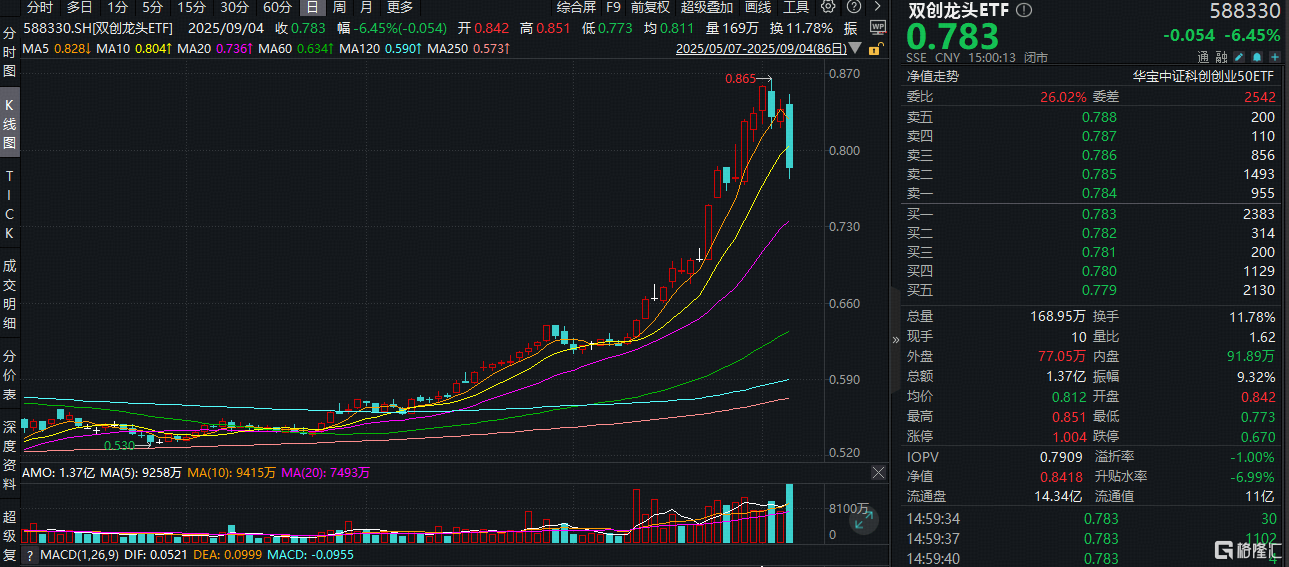
Task: Click the 0.530 low price marker
Action: (x=118, y=446)
